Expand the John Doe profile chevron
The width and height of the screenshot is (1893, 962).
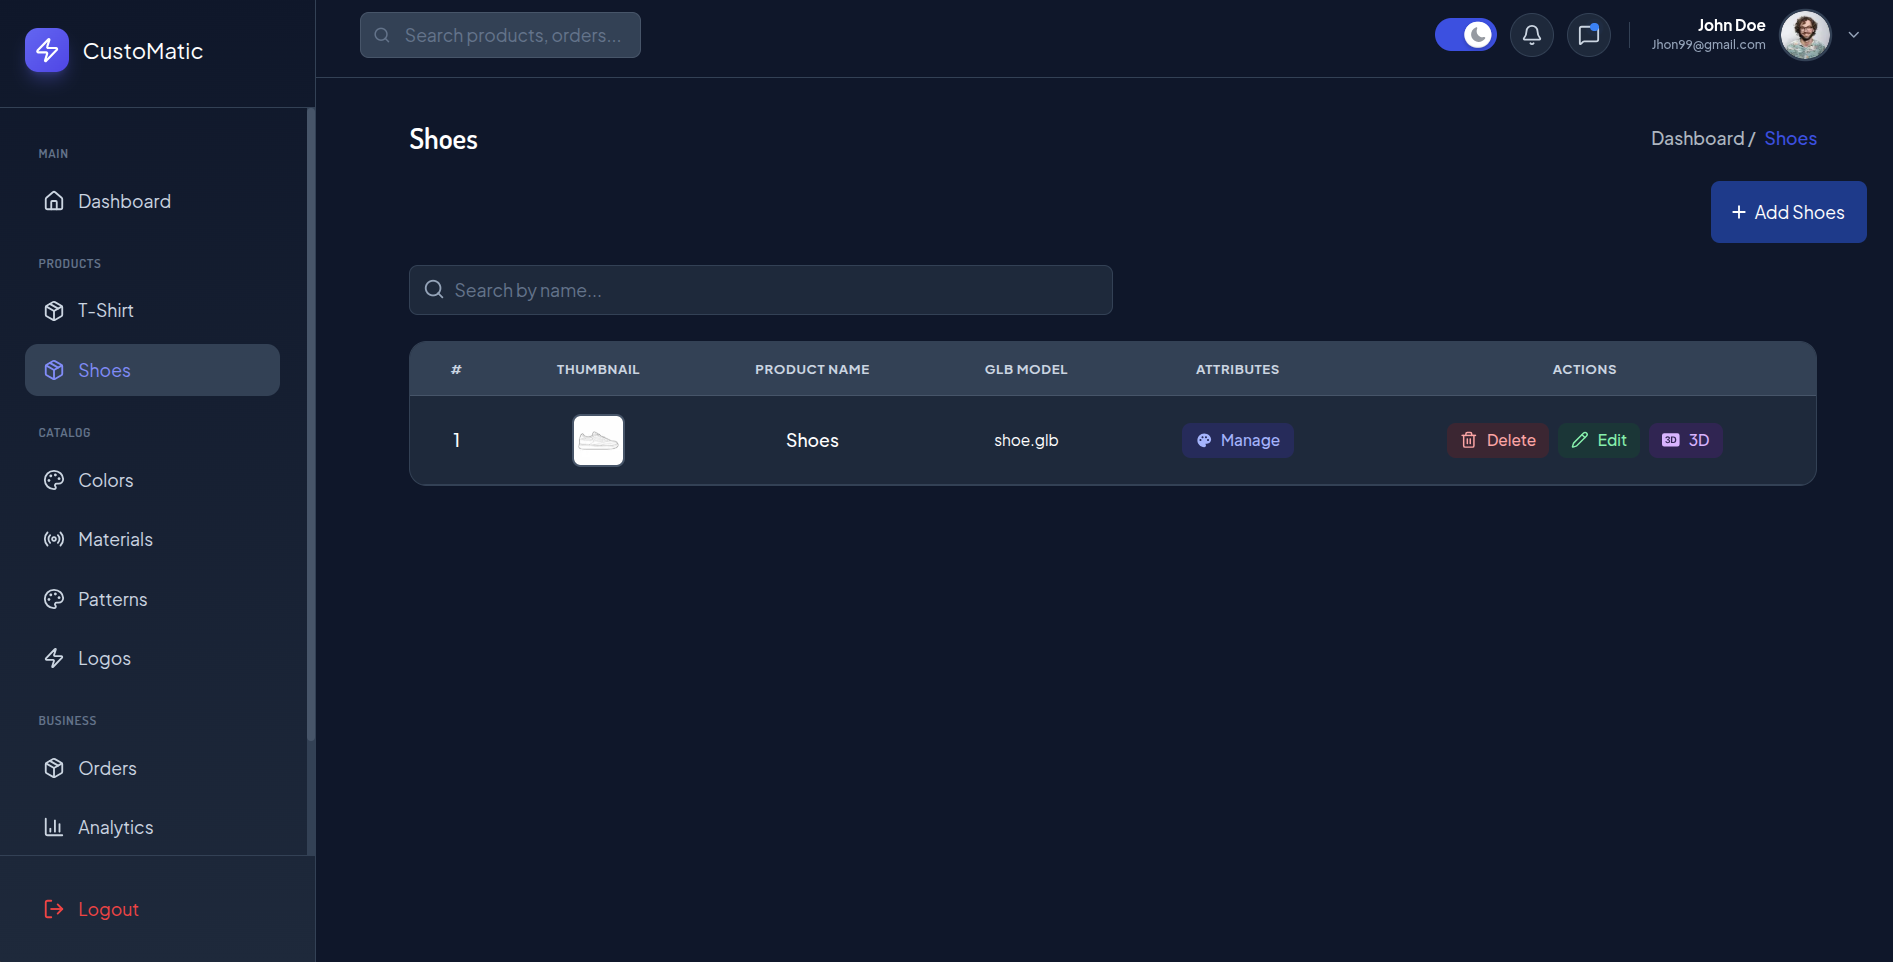coord(1853,35)
